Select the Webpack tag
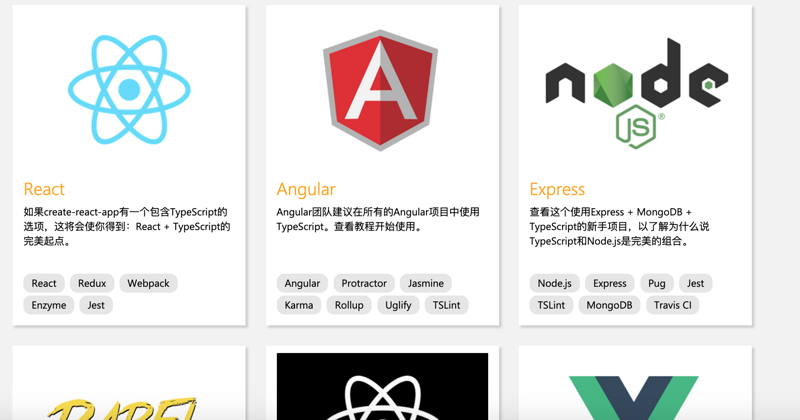800x420 pixels. coord(148,283)
